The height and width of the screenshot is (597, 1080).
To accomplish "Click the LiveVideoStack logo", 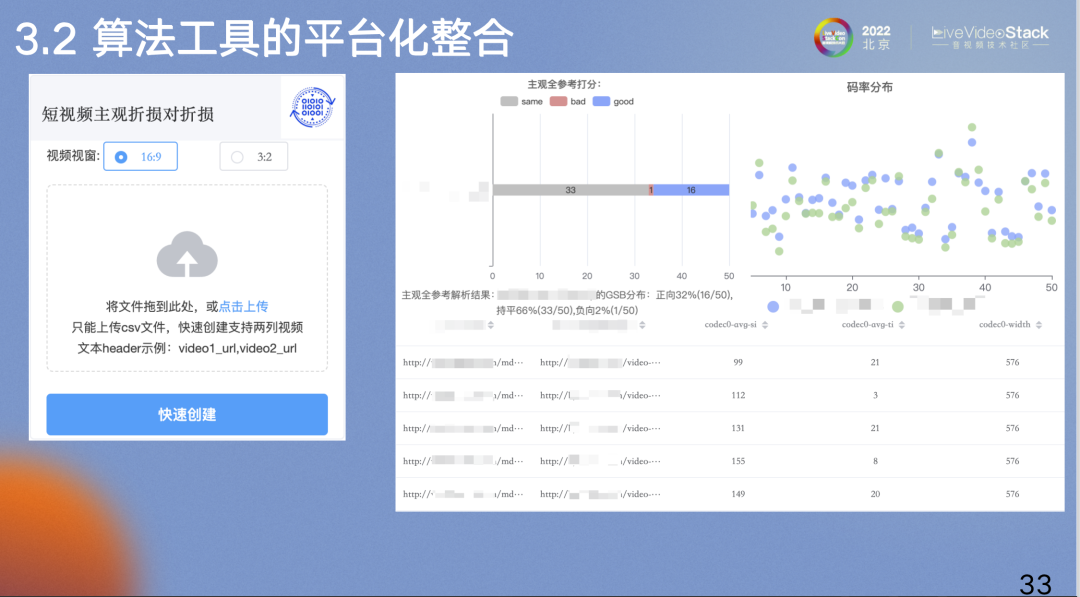I will (990, 38).
